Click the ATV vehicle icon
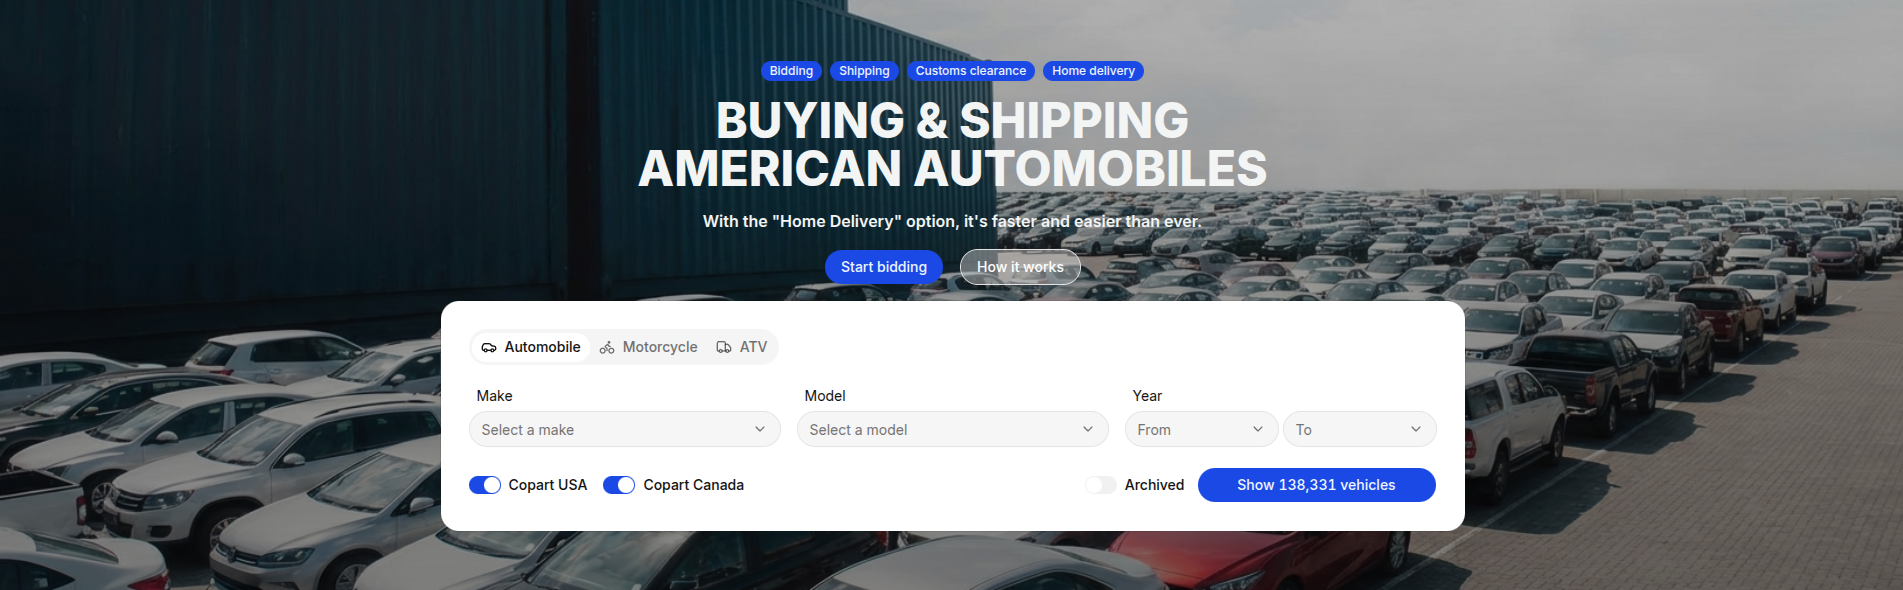Image resolution: width=1903 pixels, height=590 pixels. 724,348
